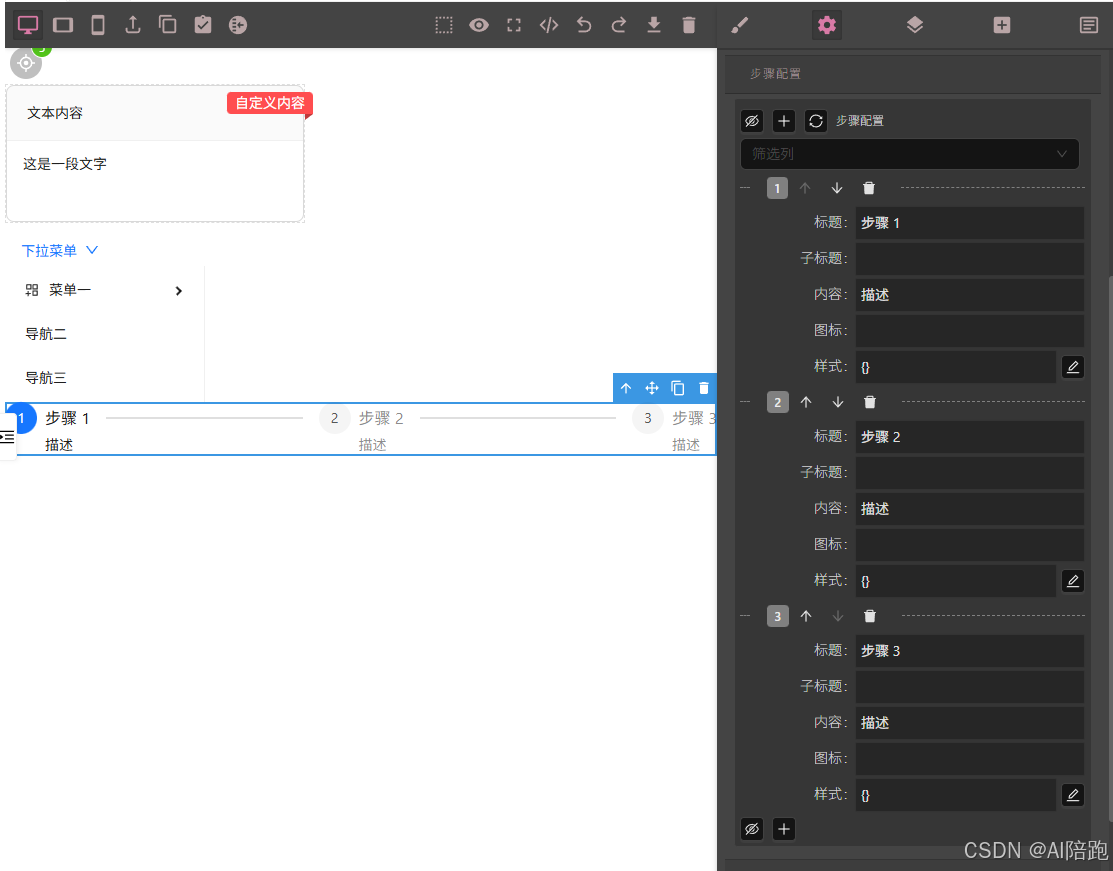1113x871 pixels.
Task: Click the crosshair locate button on canvas
Action: point(26,63)
